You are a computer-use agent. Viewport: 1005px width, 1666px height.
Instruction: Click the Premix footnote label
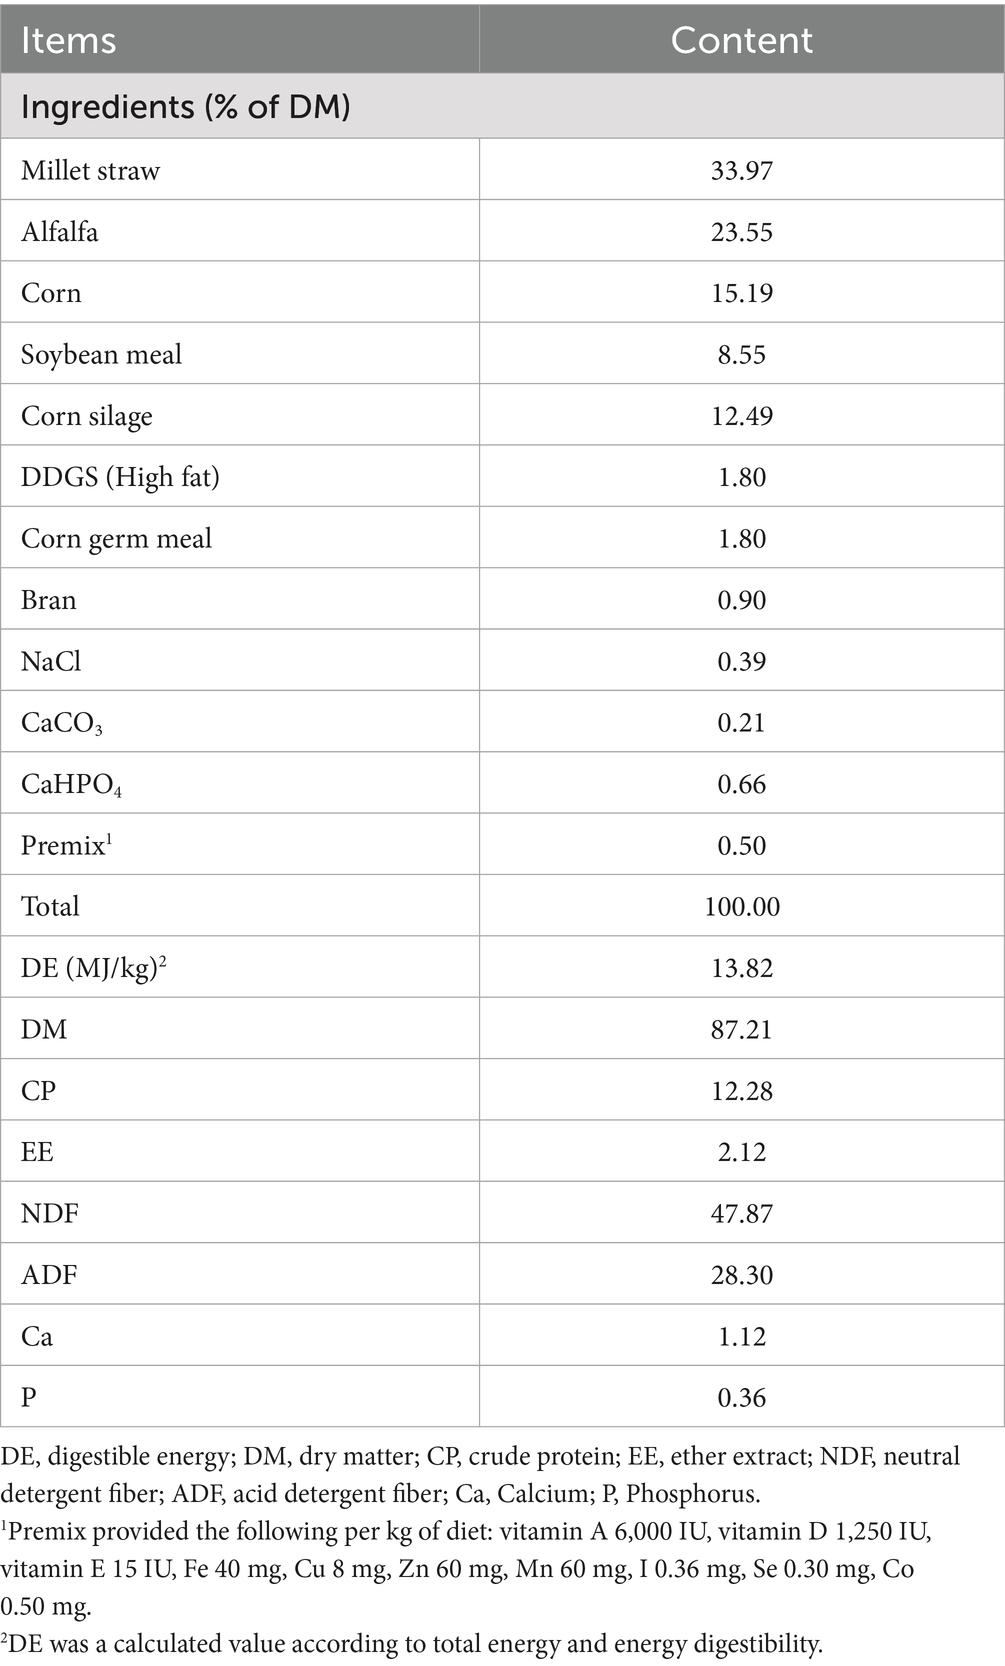(x=66, y=846)
